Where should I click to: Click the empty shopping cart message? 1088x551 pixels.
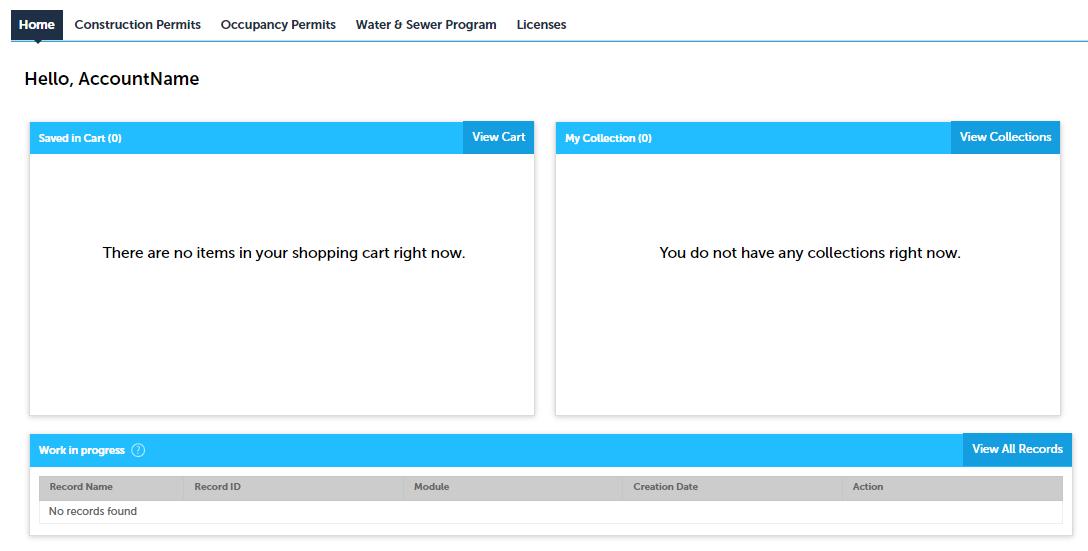pyautogui.click(x=284, y=253)
